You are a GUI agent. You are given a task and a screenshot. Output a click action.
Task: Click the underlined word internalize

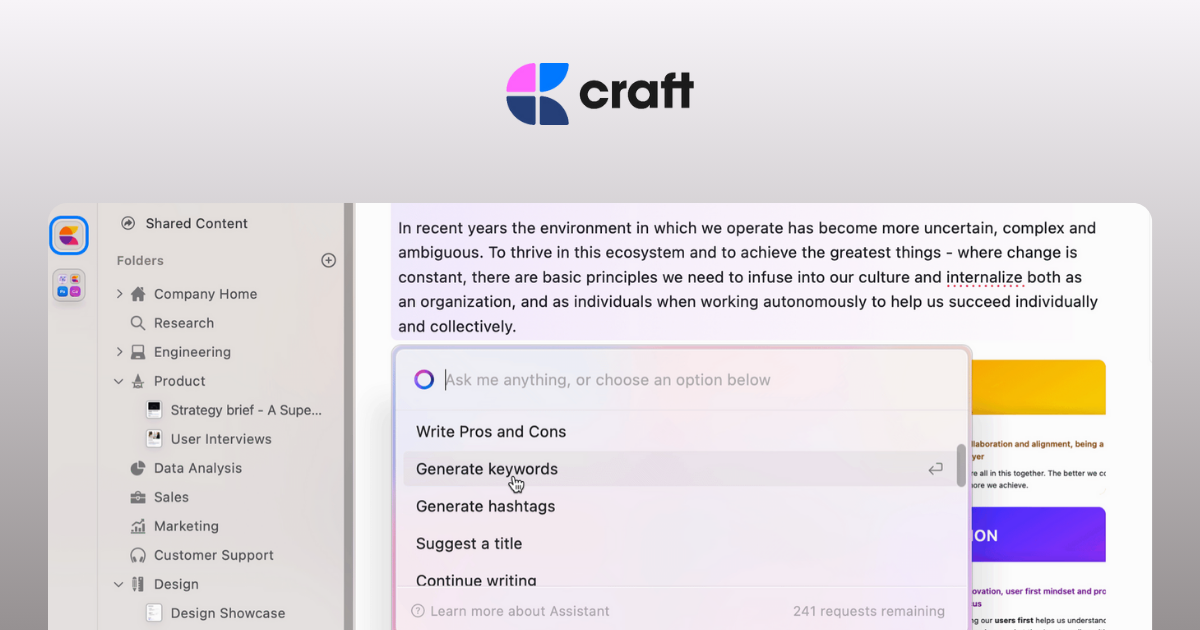[x=984, y=277]
